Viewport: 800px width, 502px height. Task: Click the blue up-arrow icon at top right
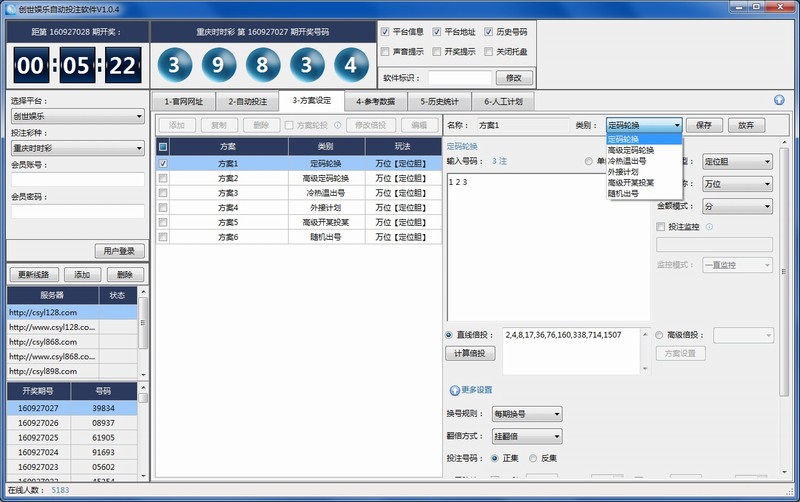[779, 100]
